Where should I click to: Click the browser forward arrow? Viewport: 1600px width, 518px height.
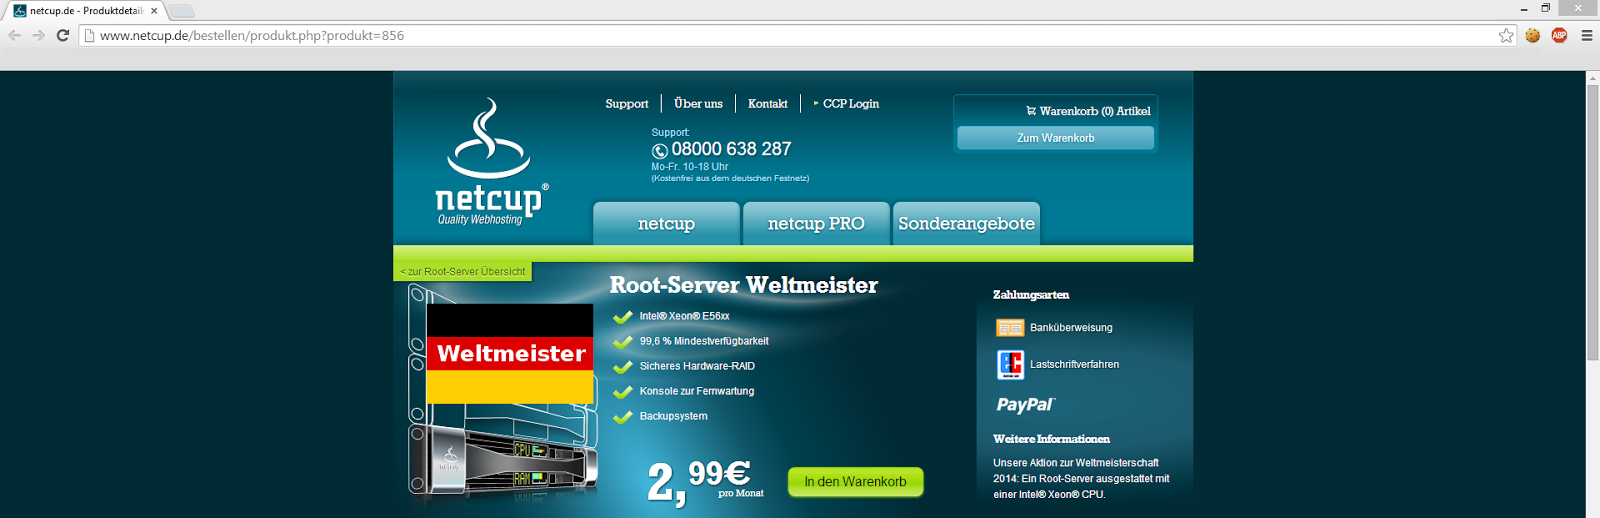[38, 35]
